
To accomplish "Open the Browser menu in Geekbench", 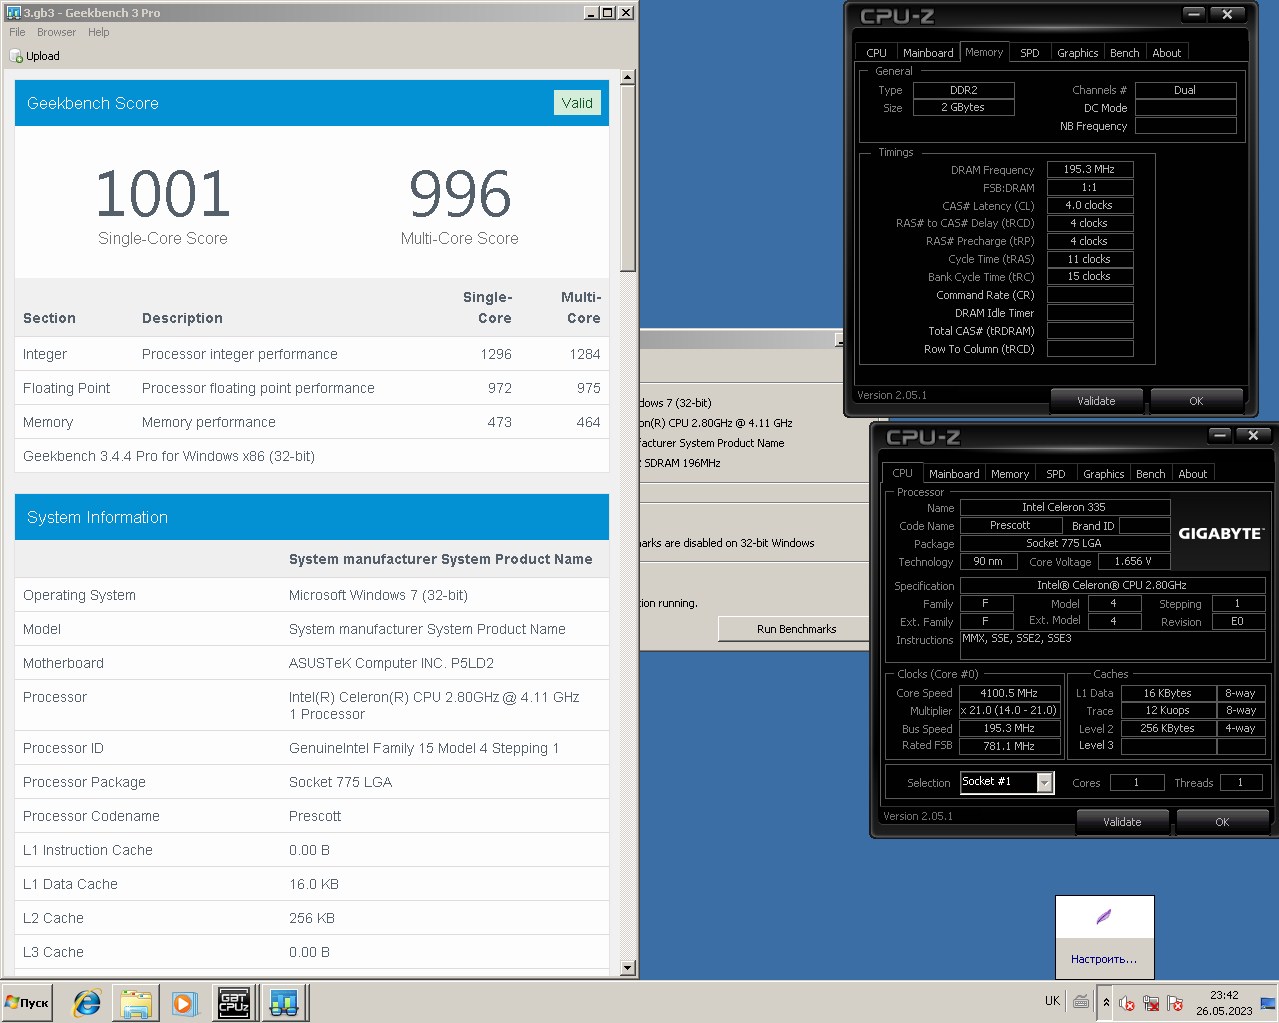I will [x=56, y=32].
